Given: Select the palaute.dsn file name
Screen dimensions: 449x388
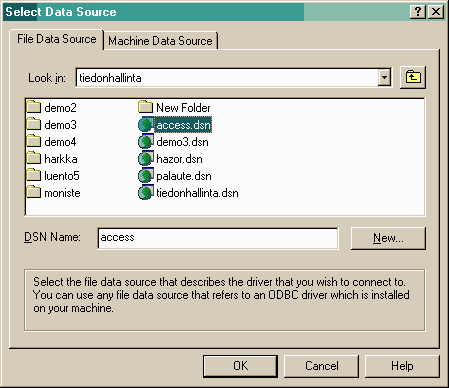Looking at the screenshot, I should pyautogui.click(x=184, y=176).
